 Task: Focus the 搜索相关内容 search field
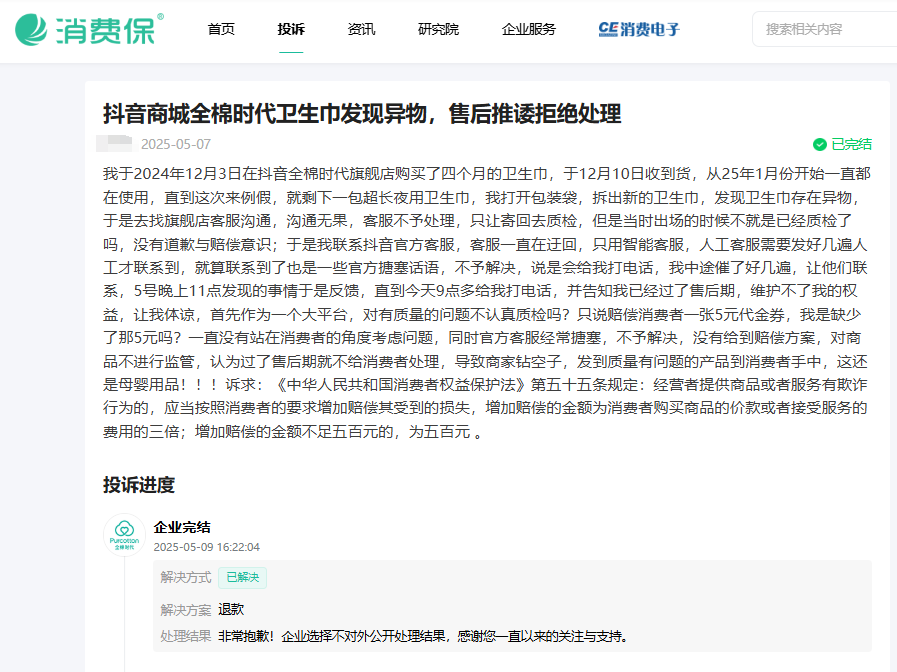coord(824,29)
